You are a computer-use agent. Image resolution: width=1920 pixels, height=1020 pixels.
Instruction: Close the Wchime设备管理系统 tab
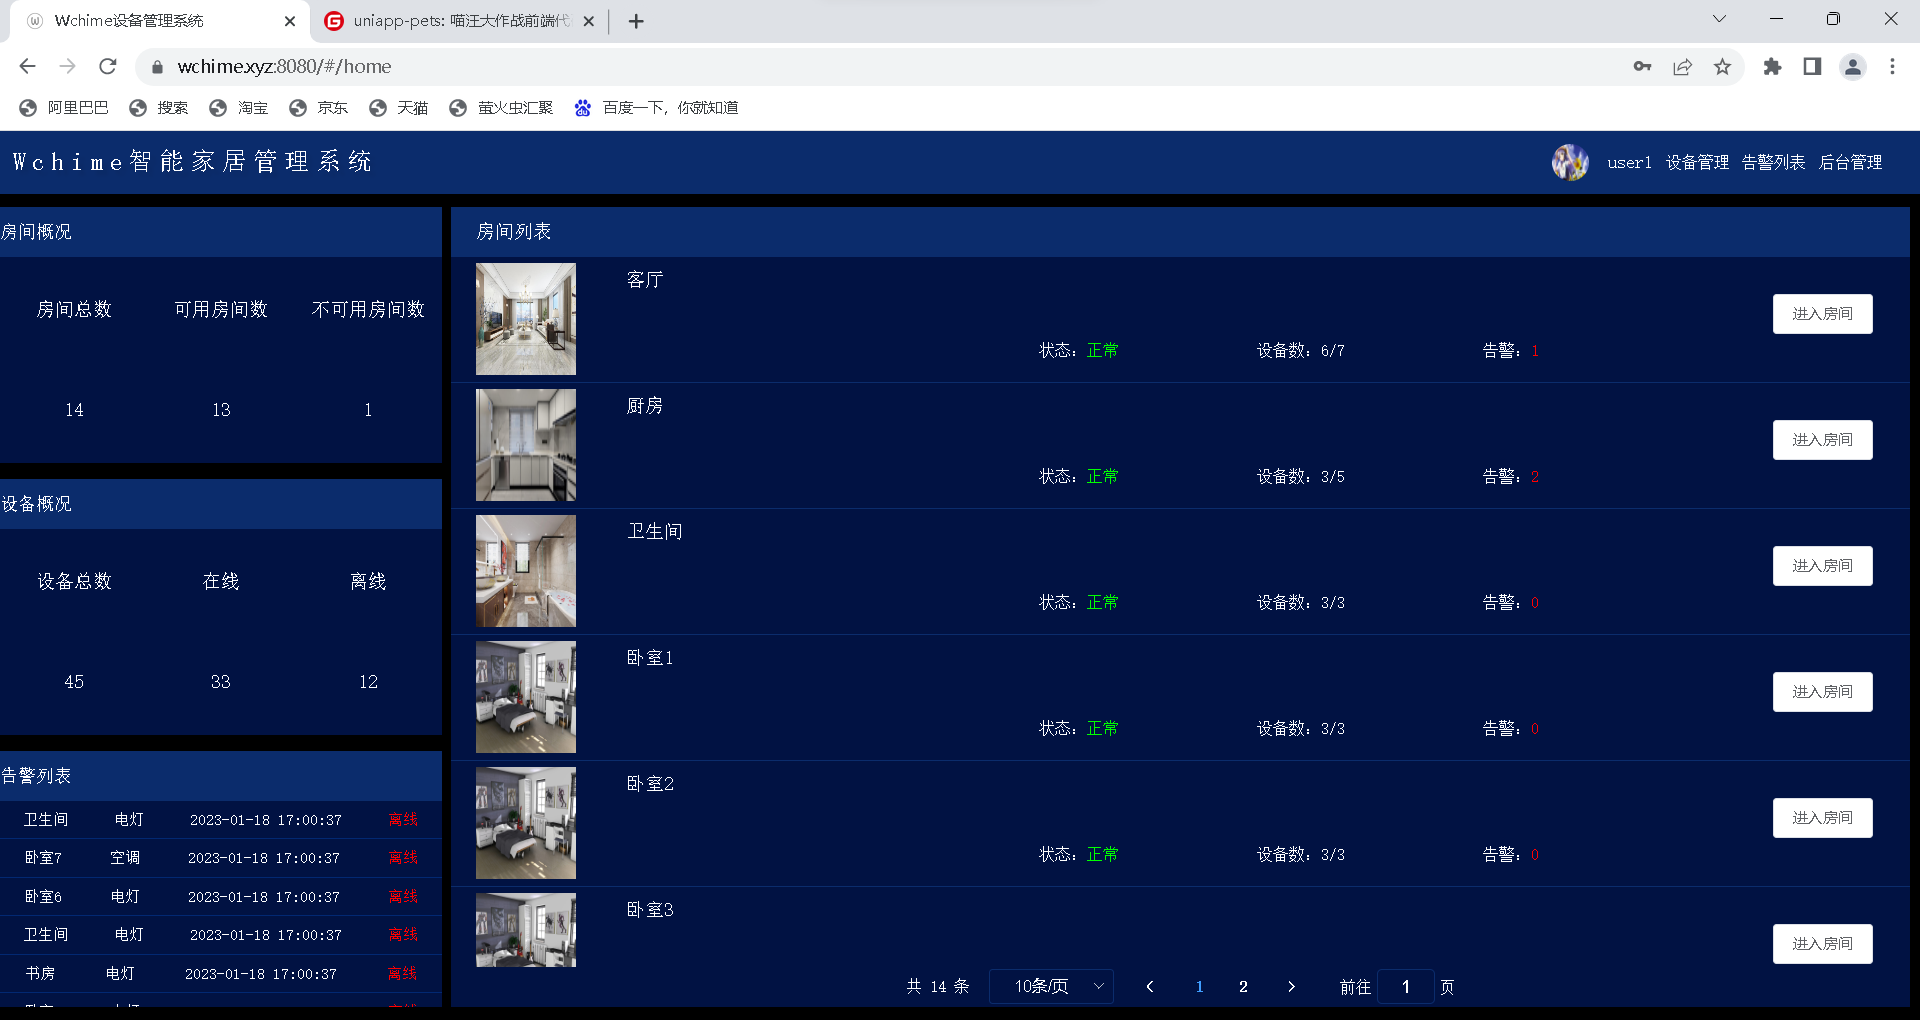(x=290, y=21)
